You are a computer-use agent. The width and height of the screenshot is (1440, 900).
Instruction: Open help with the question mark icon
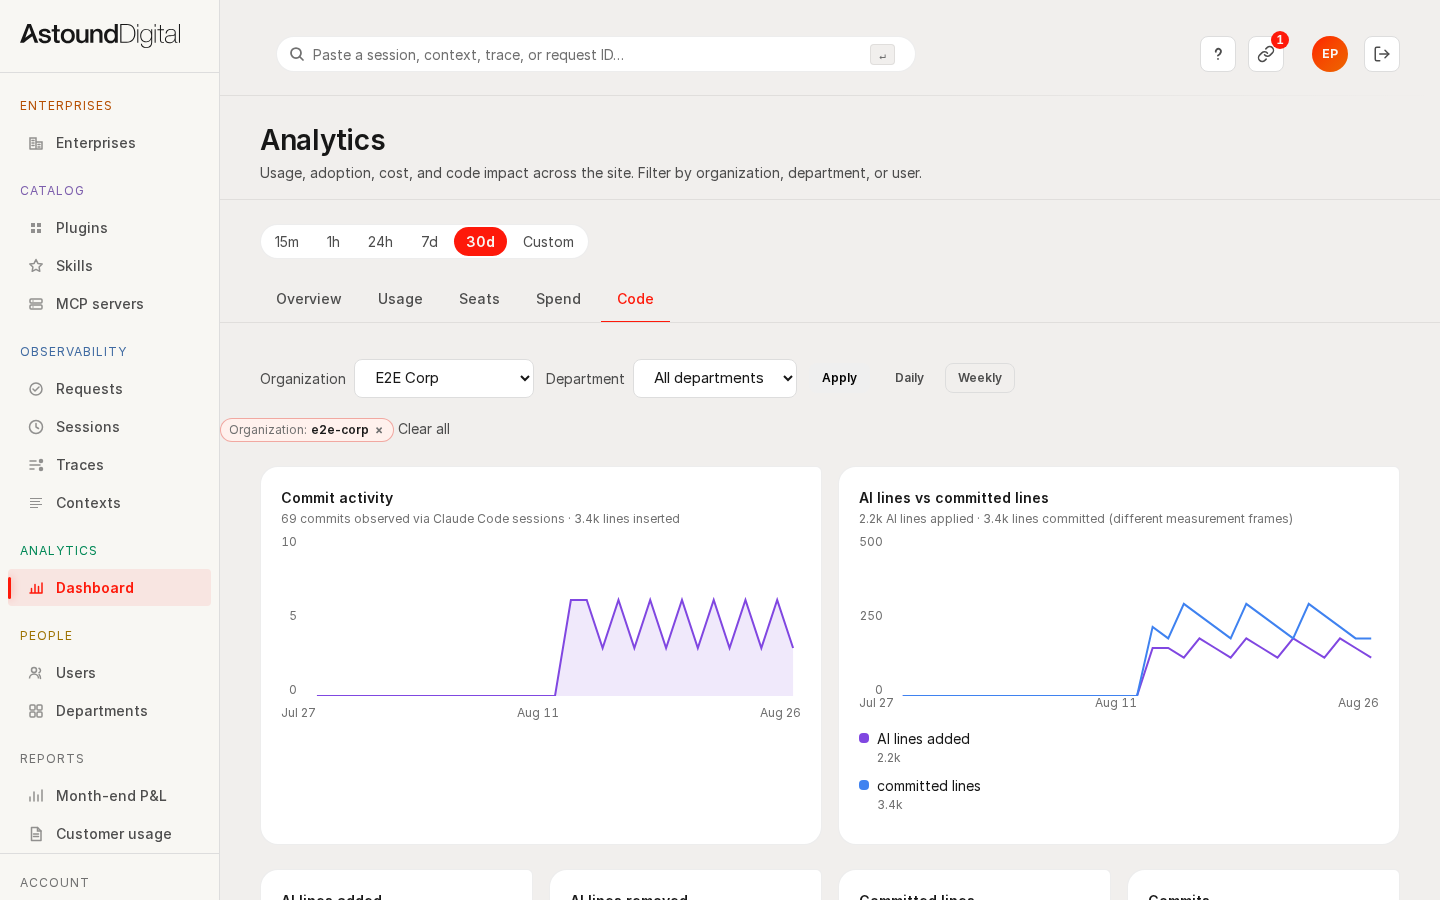coord(1218,54)
